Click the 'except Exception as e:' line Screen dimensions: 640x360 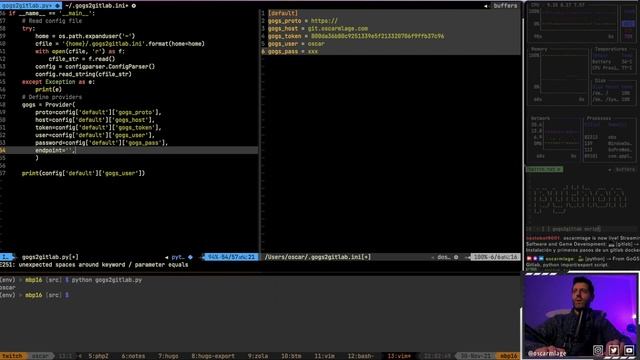(58, 82)
